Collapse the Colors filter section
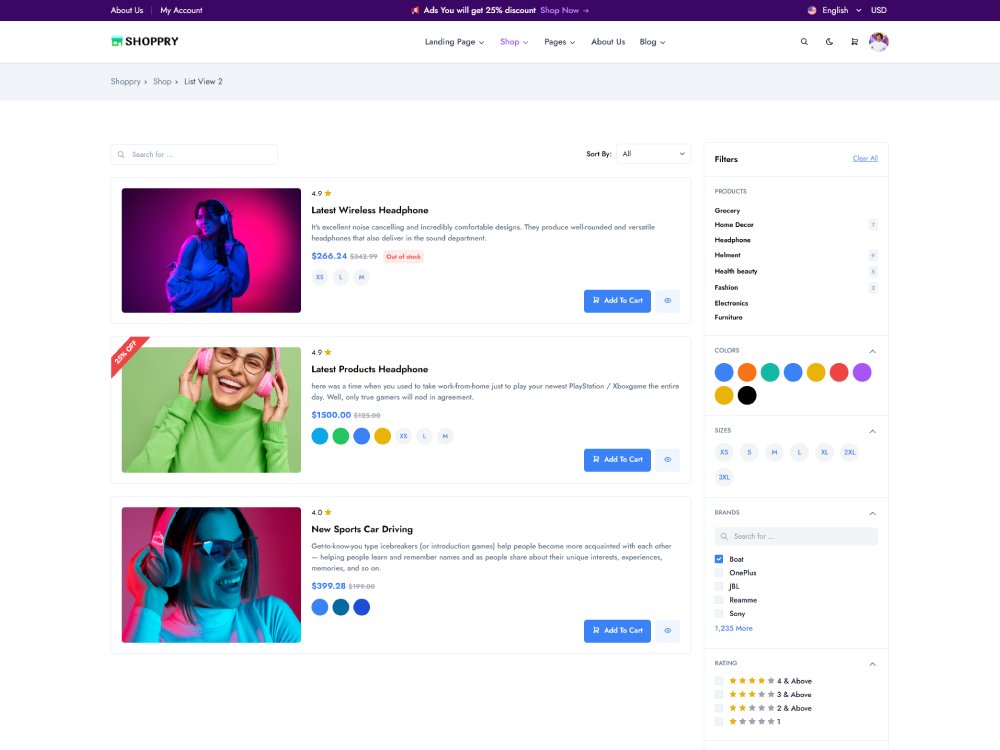The height and width of the screenshot is (750, 1000). [x=872, y=351]
